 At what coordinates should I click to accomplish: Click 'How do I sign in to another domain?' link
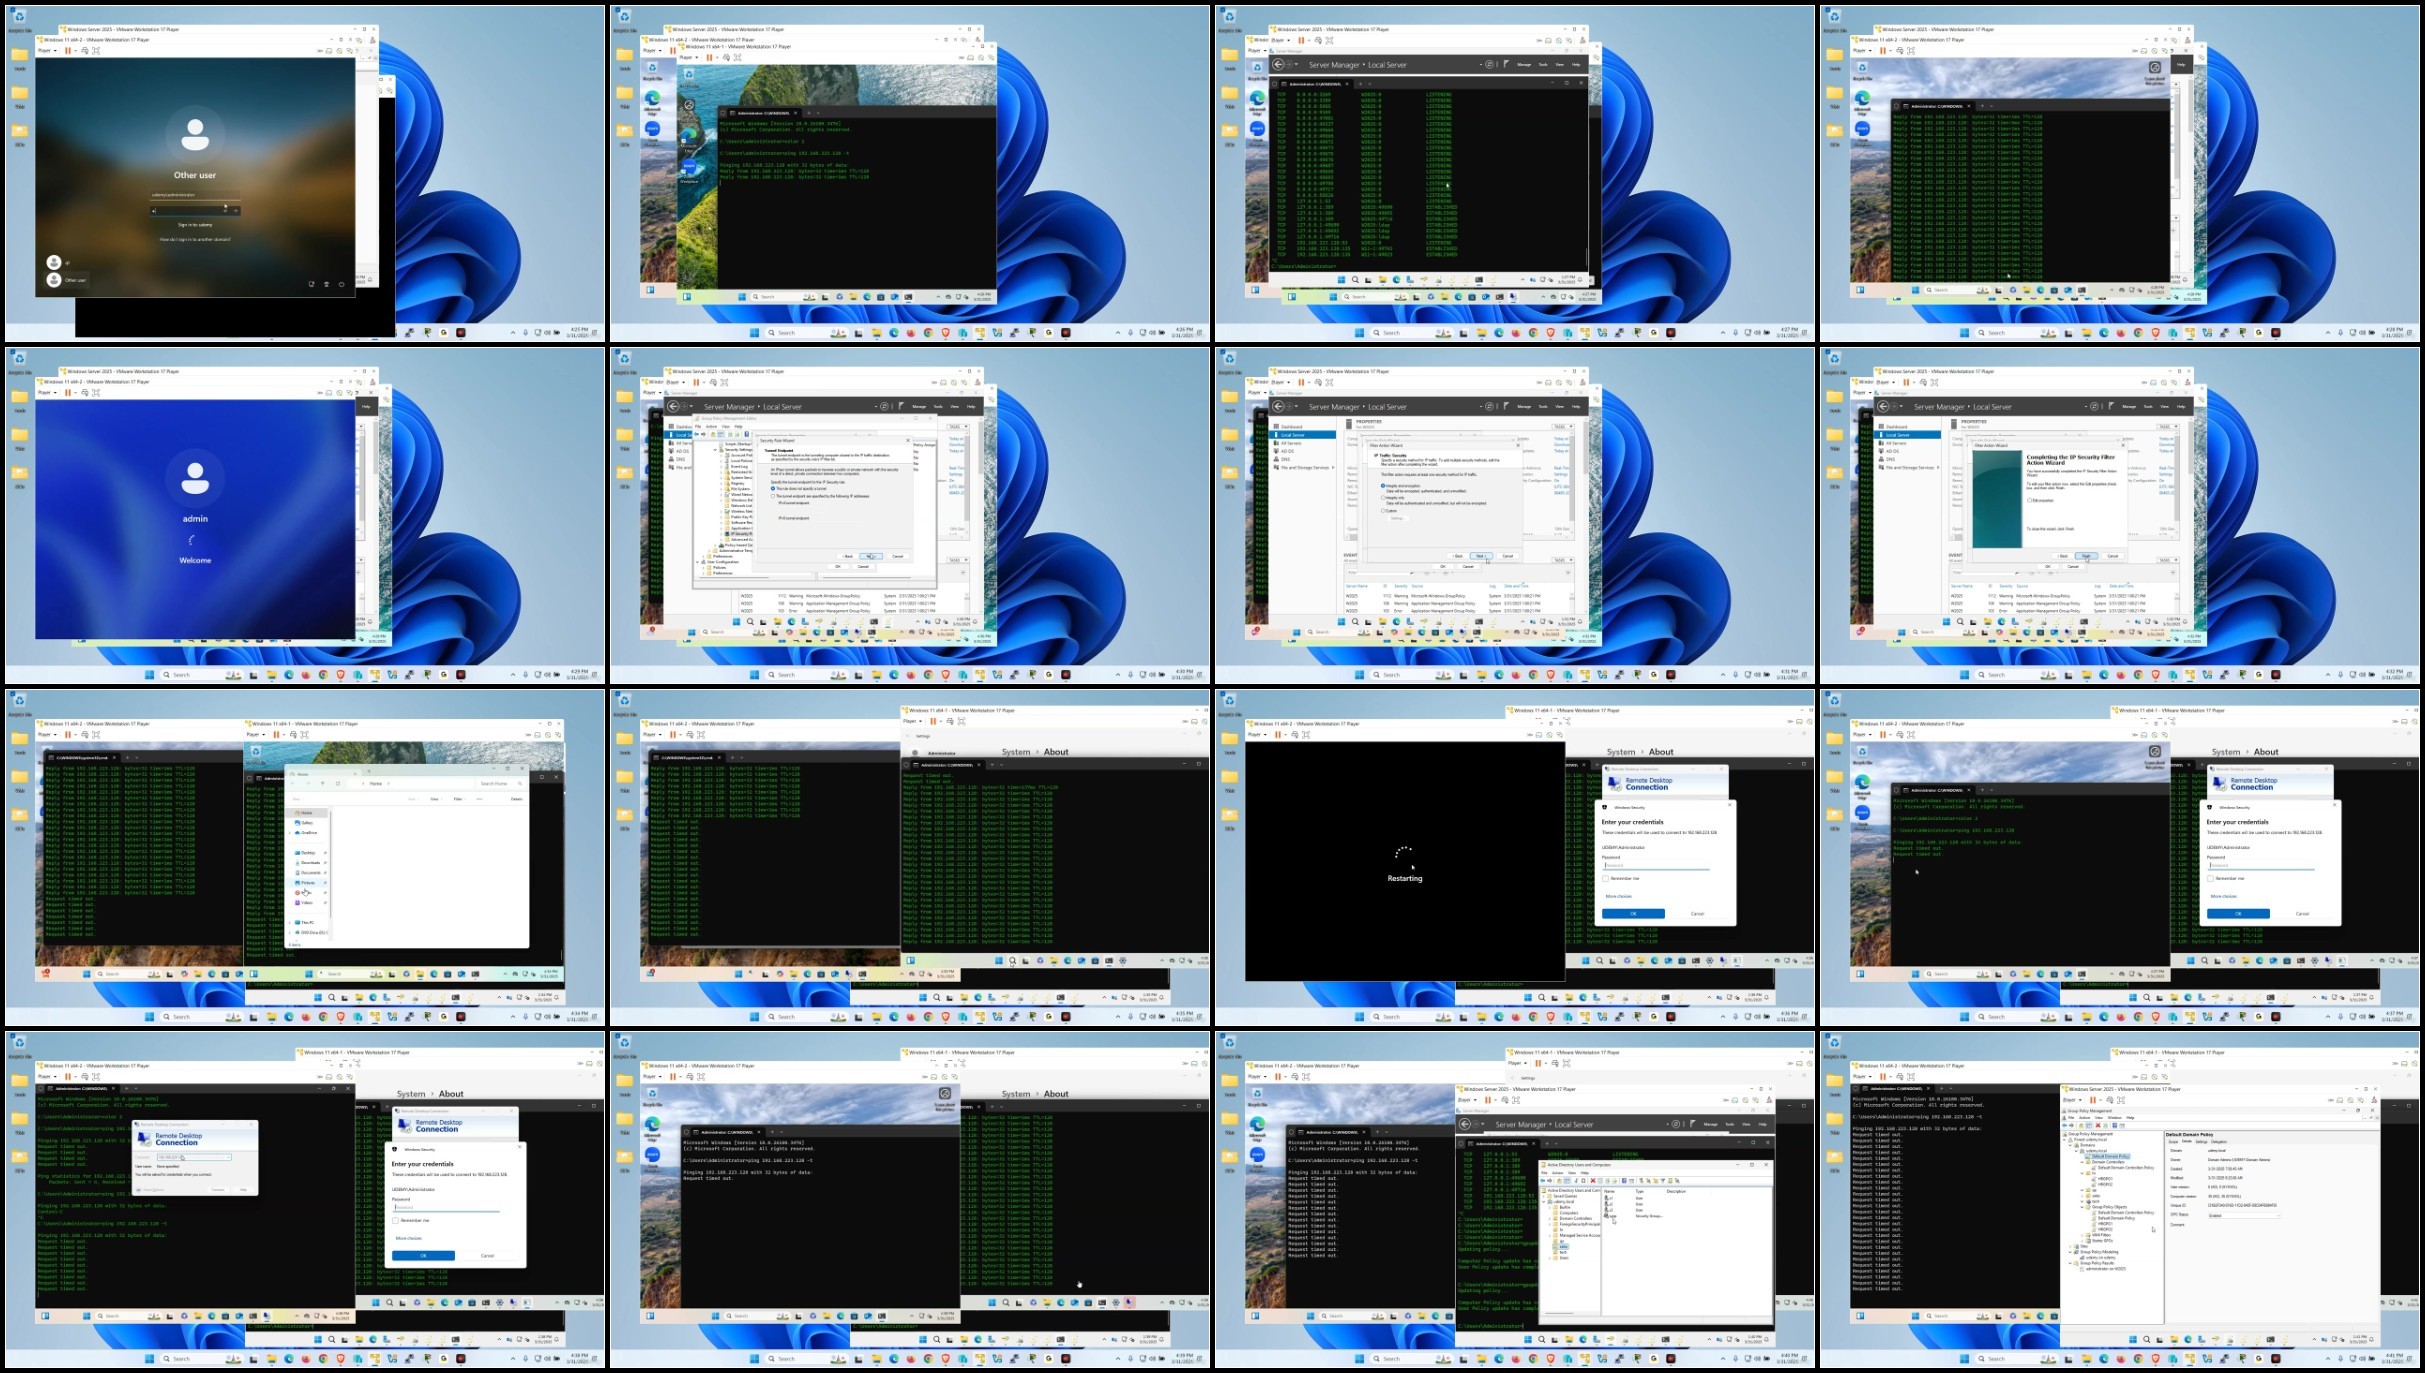pyautogui.click(x=195, y=239)
